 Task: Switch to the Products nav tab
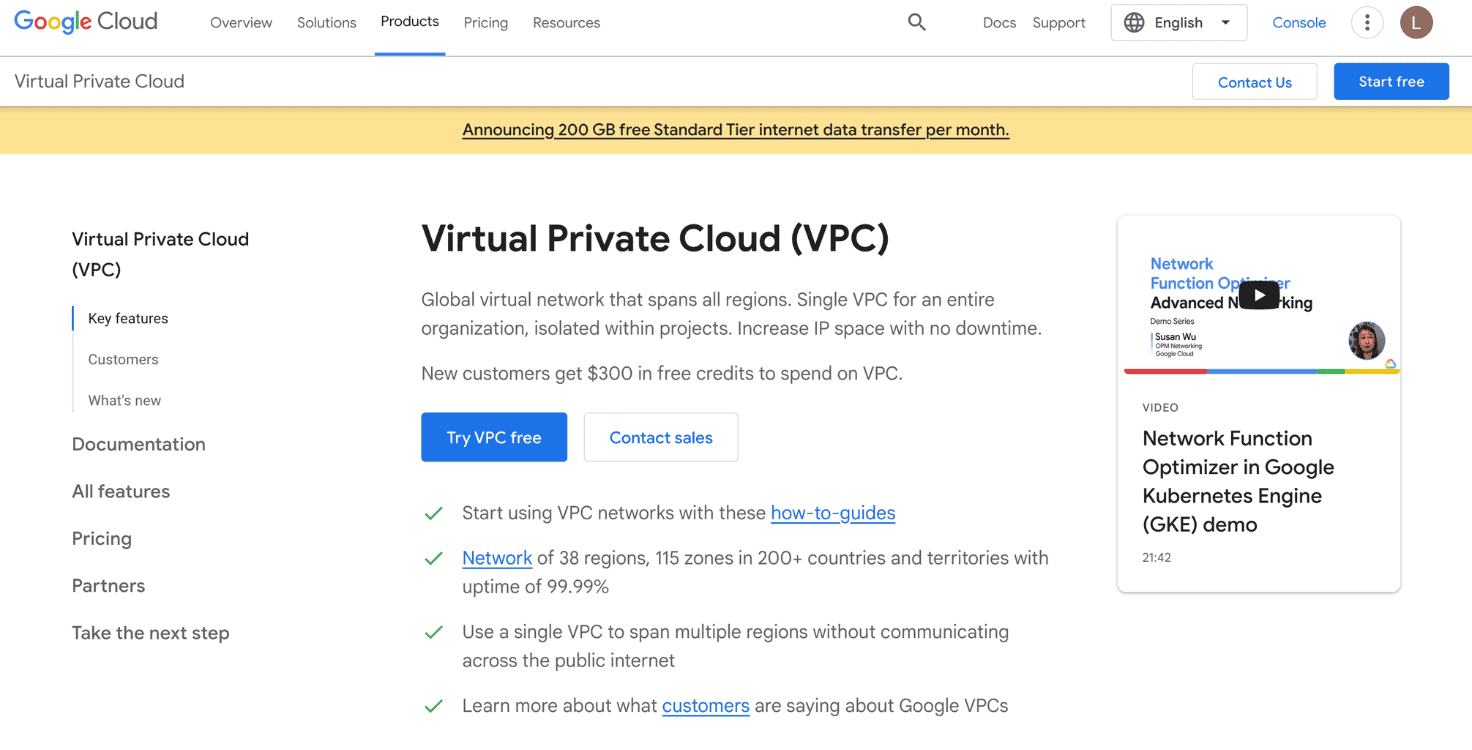tap(410, 20)
